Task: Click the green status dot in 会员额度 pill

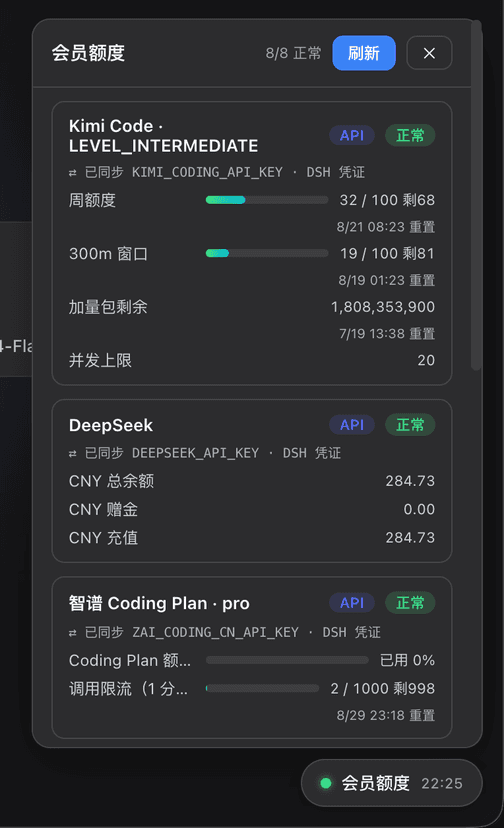Action: (x=326, y=783)
